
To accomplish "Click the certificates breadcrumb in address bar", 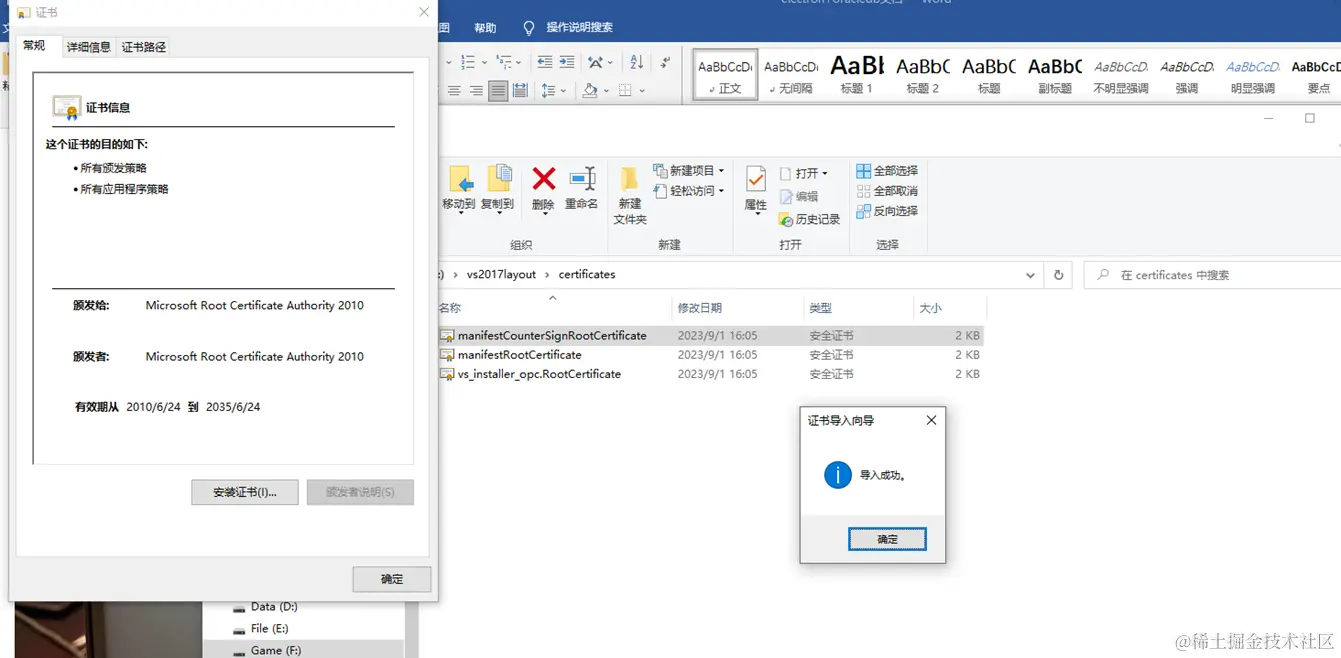I will pos(587,275).
